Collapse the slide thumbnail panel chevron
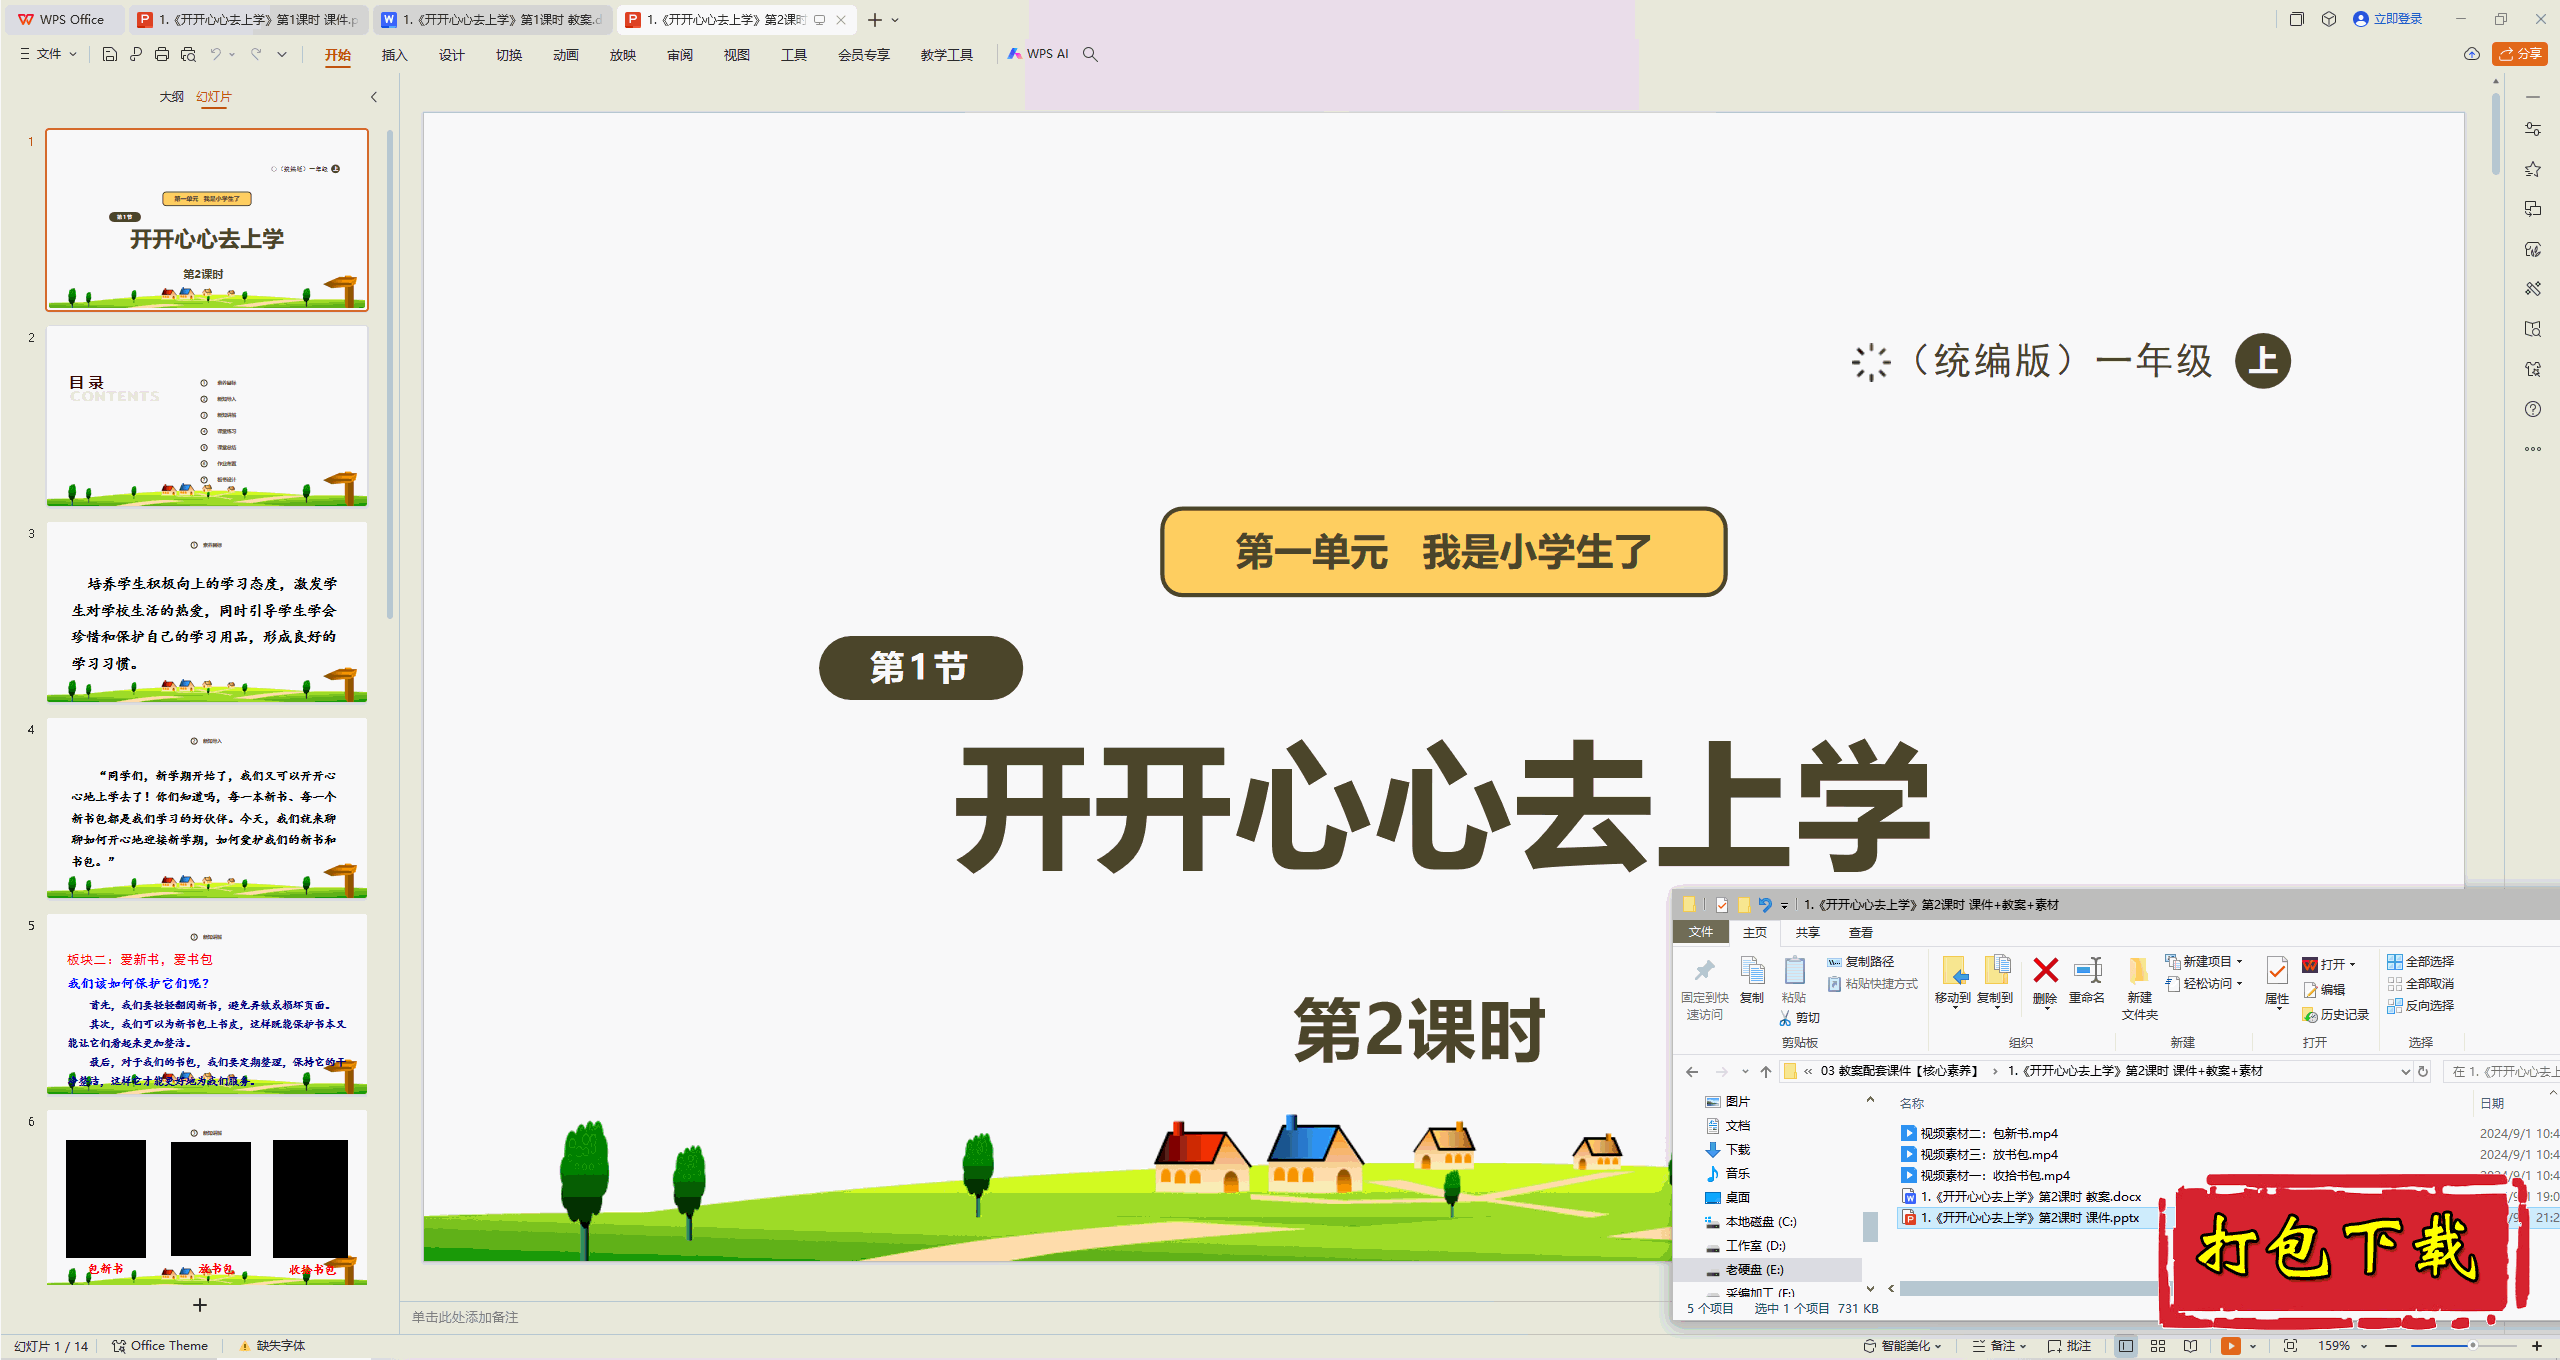The height and width of the screenshot is (1360, 2560). click(x=374, y=97)
